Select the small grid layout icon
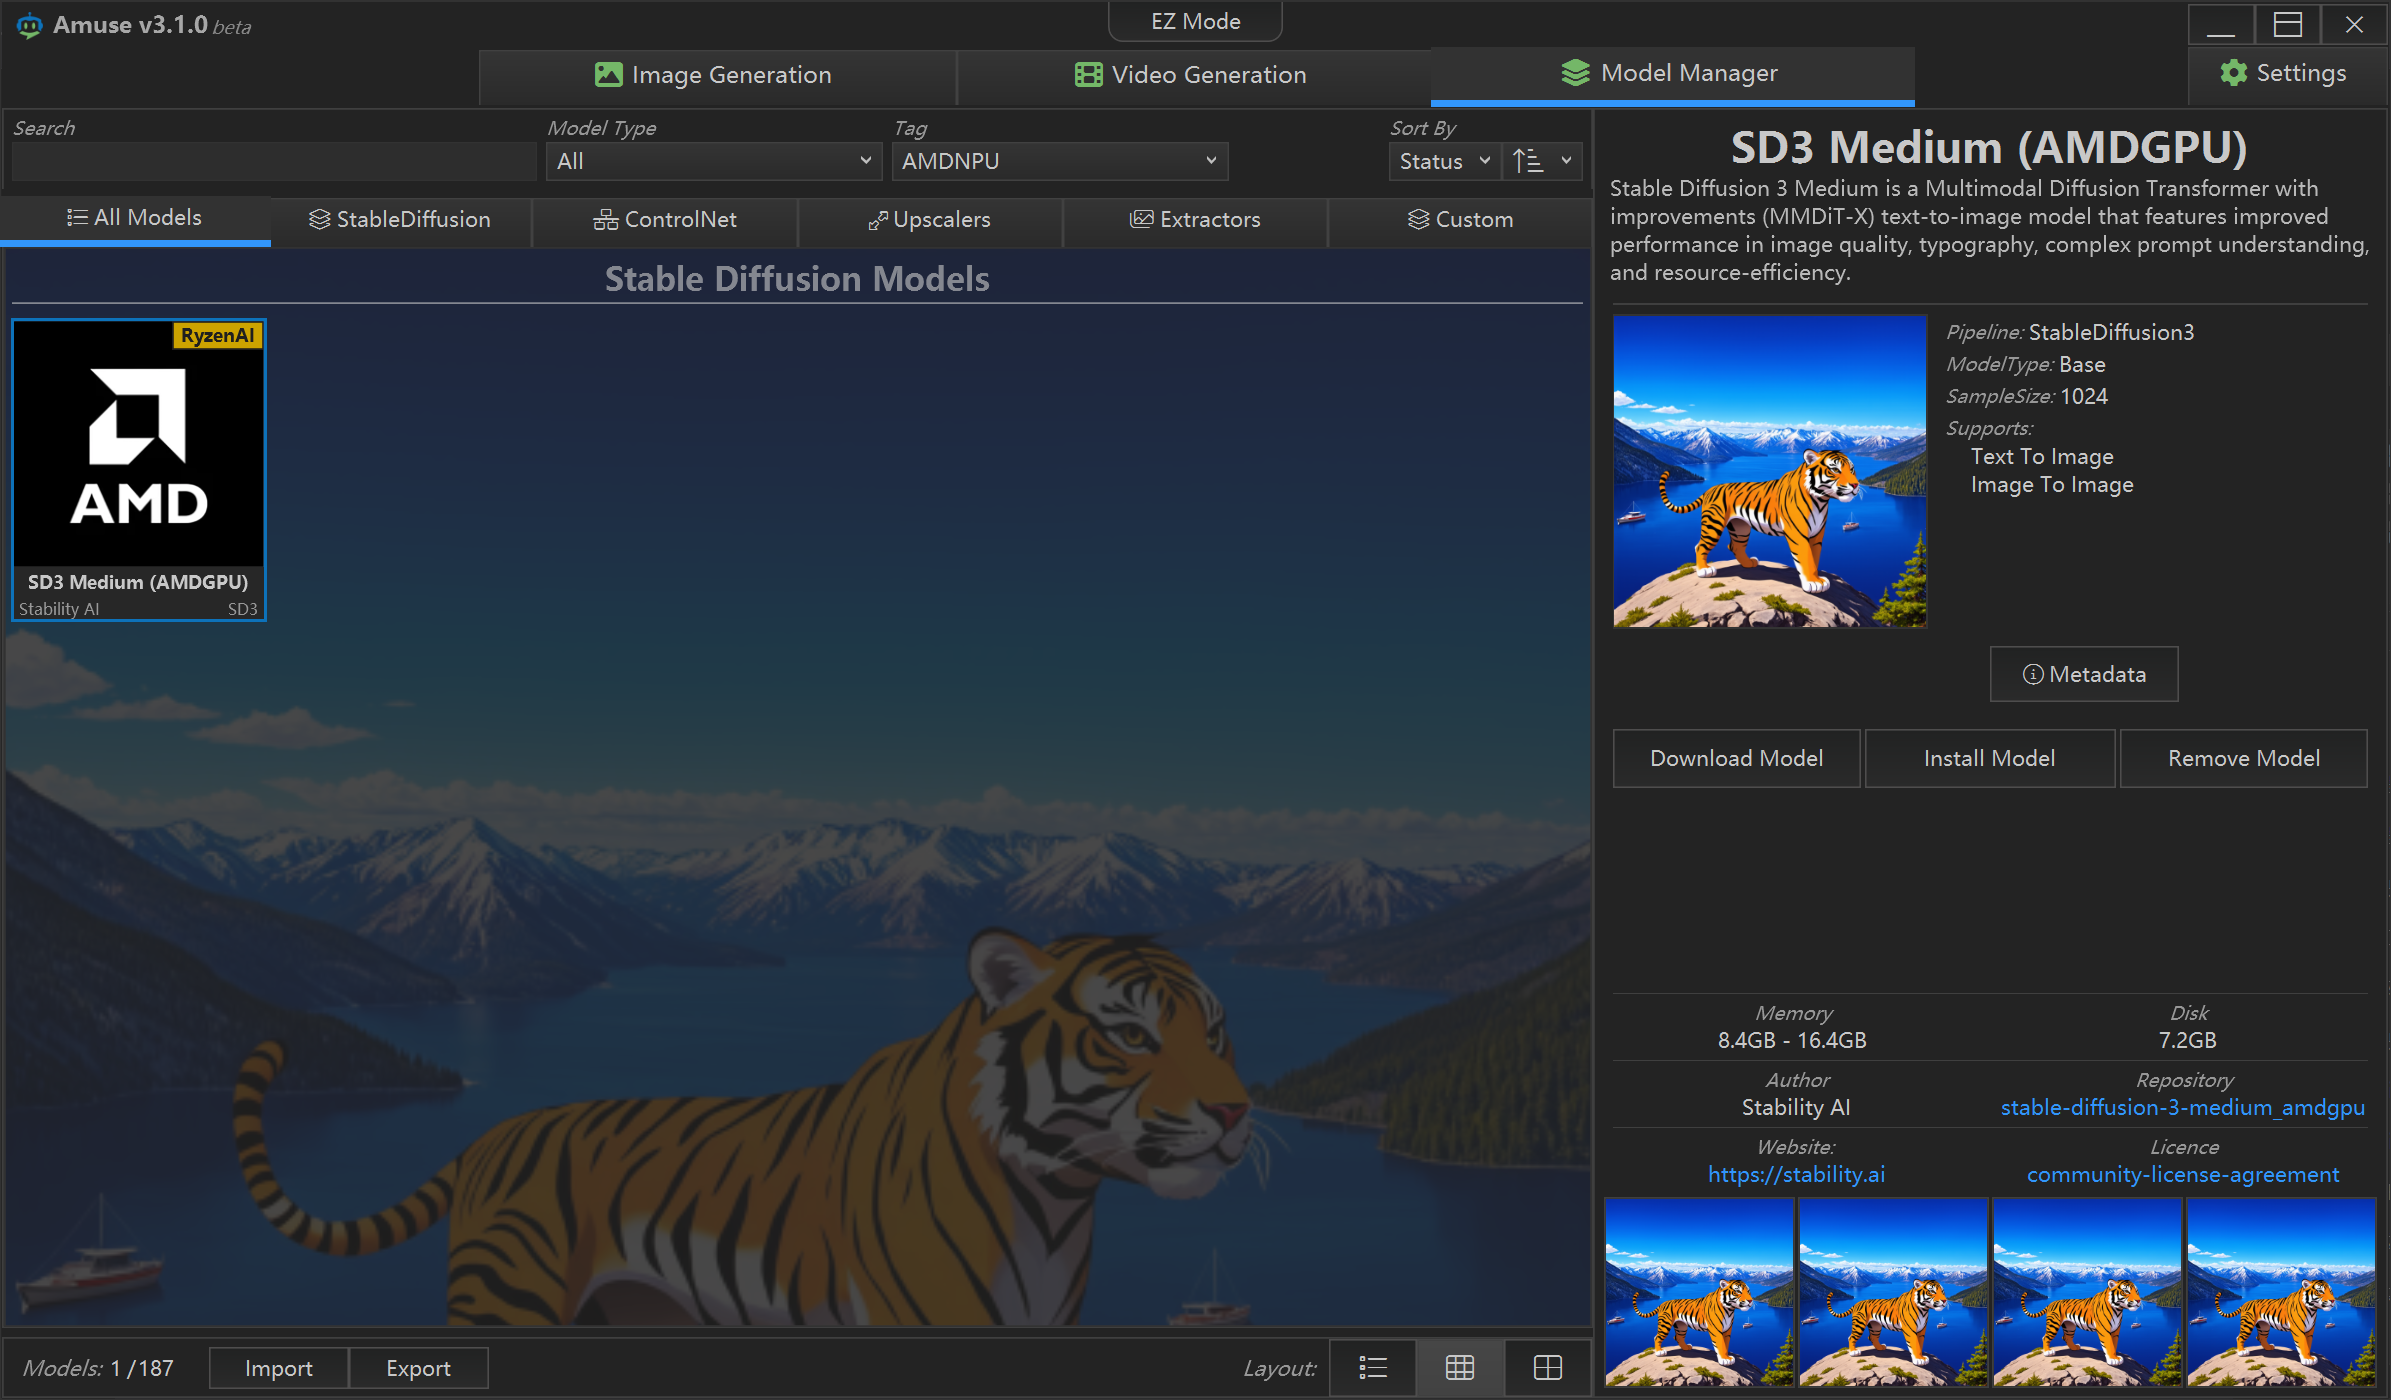This screenshot has height=1400, width=2391. pyautogui.click(x=1460, y=1367)
